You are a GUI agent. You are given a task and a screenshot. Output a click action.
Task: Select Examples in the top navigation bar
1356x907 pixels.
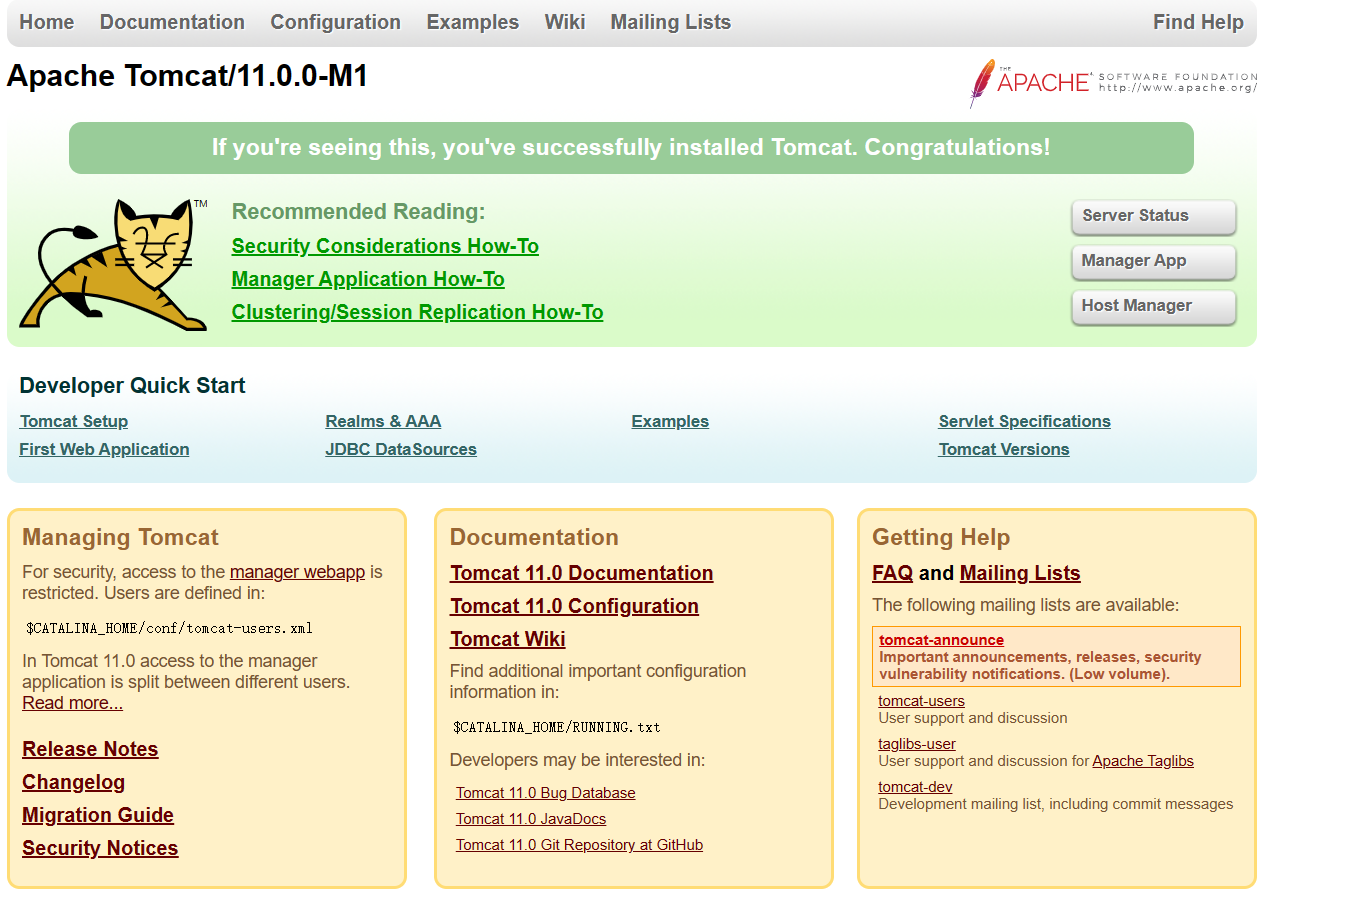[472, 22]
